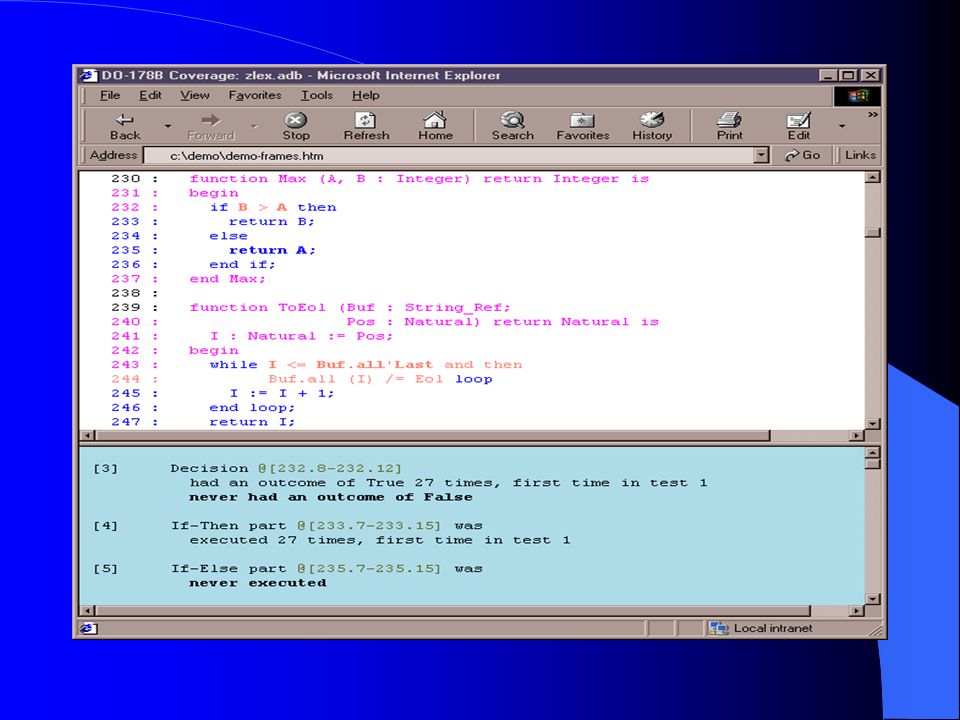This screenshot has width=960, height=720.
Task: Click the source pane horizontal scroll right arrow
Action: (x=857, y=435)
